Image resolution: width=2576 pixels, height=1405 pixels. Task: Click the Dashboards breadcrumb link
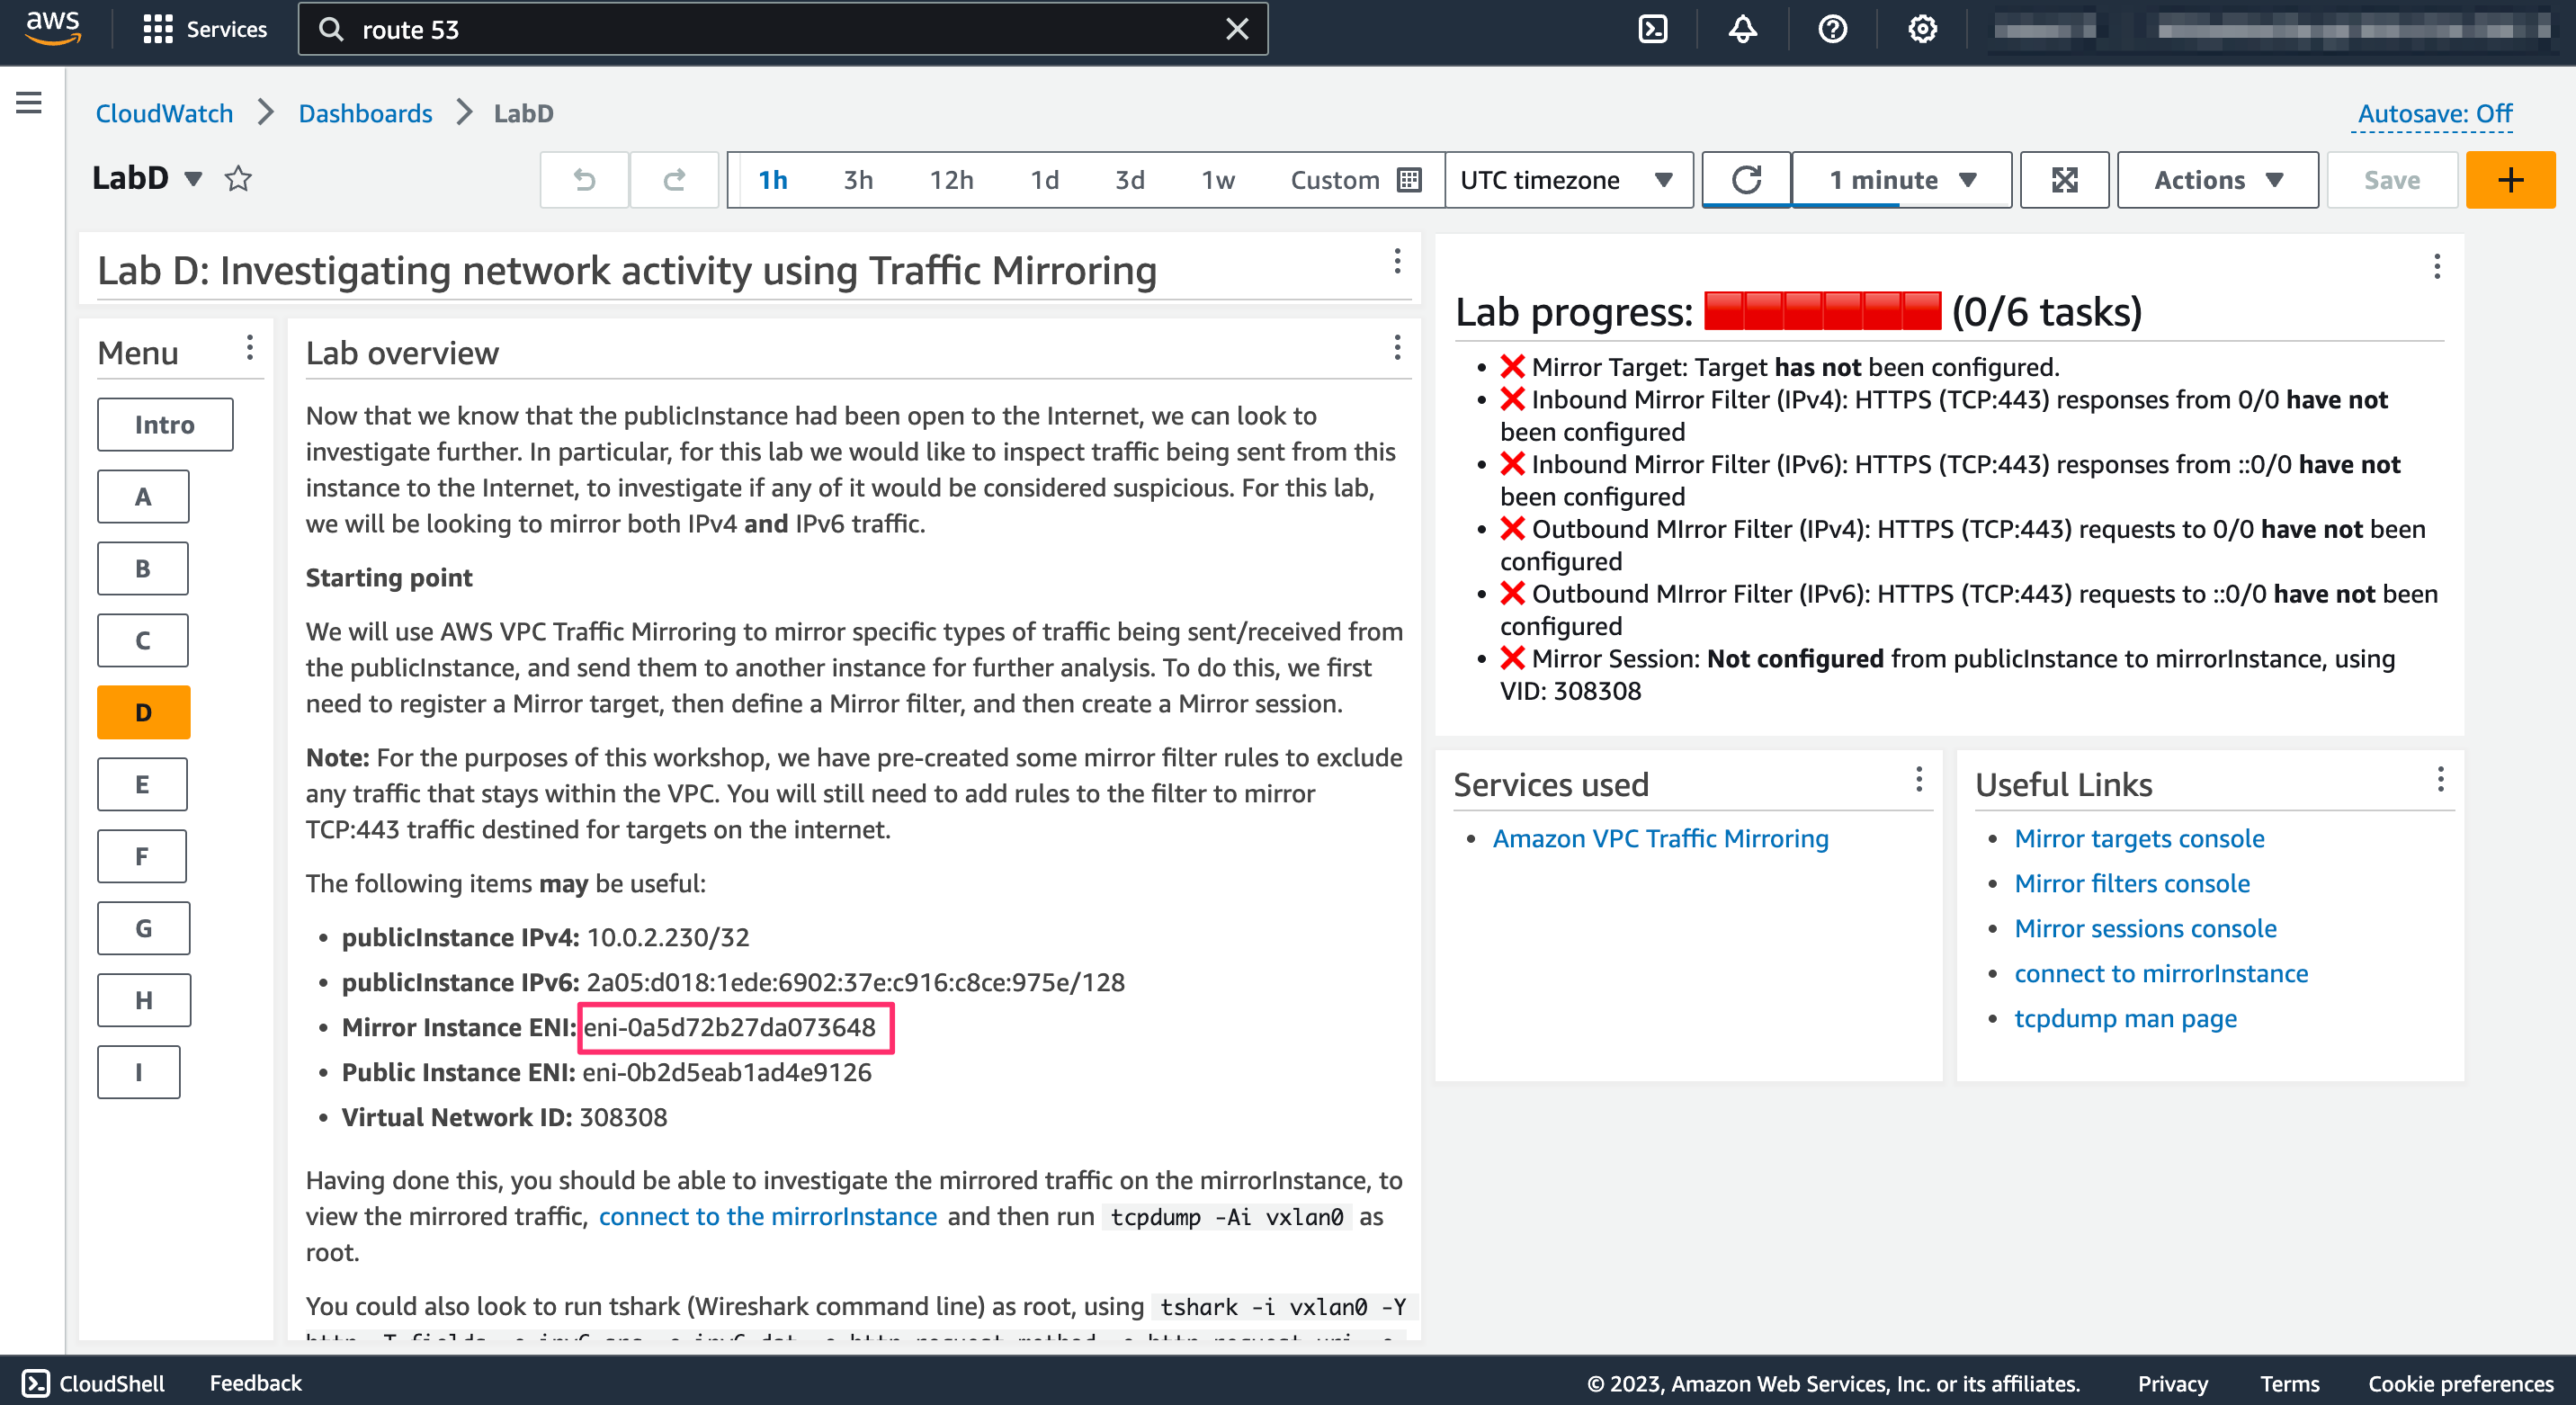pyautogui.click(x=365, y=113)
